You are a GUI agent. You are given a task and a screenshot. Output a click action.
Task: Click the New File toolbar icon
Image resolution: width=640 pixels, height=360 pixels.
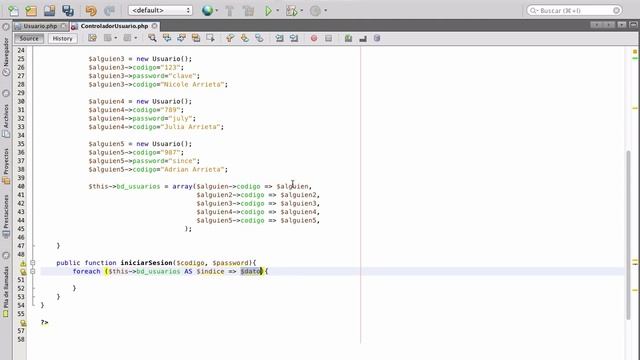tap(13, 10)
